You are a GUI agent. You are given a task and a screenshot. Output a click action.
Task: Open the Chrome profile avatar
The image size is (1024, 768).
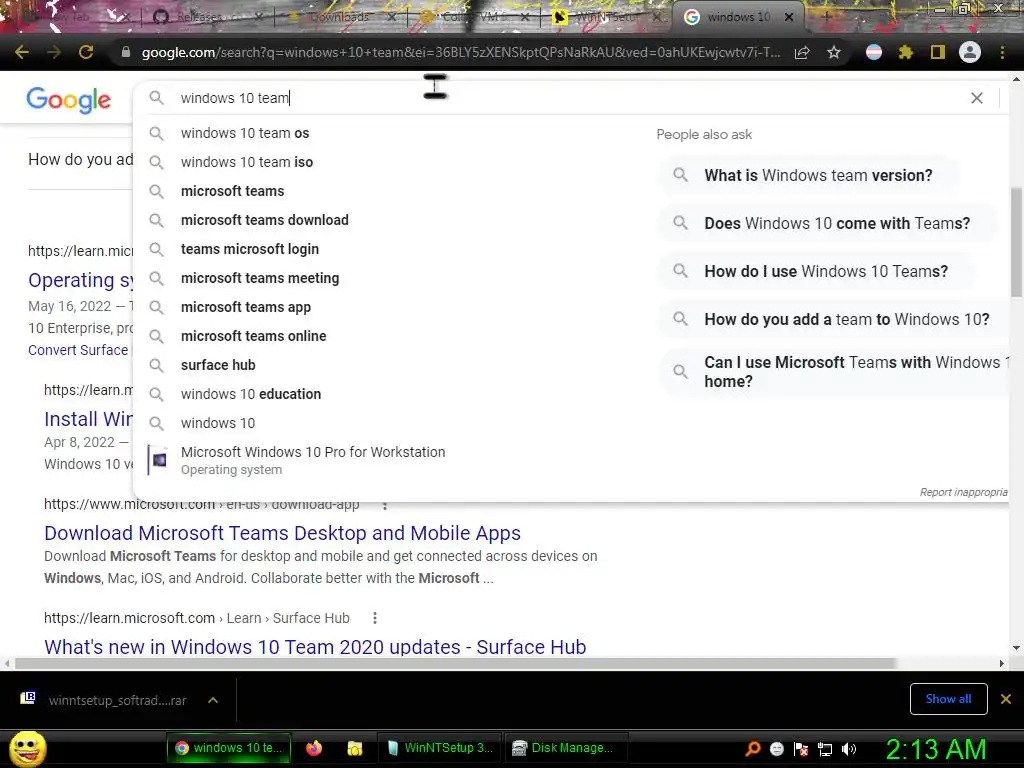pos(970,52)
